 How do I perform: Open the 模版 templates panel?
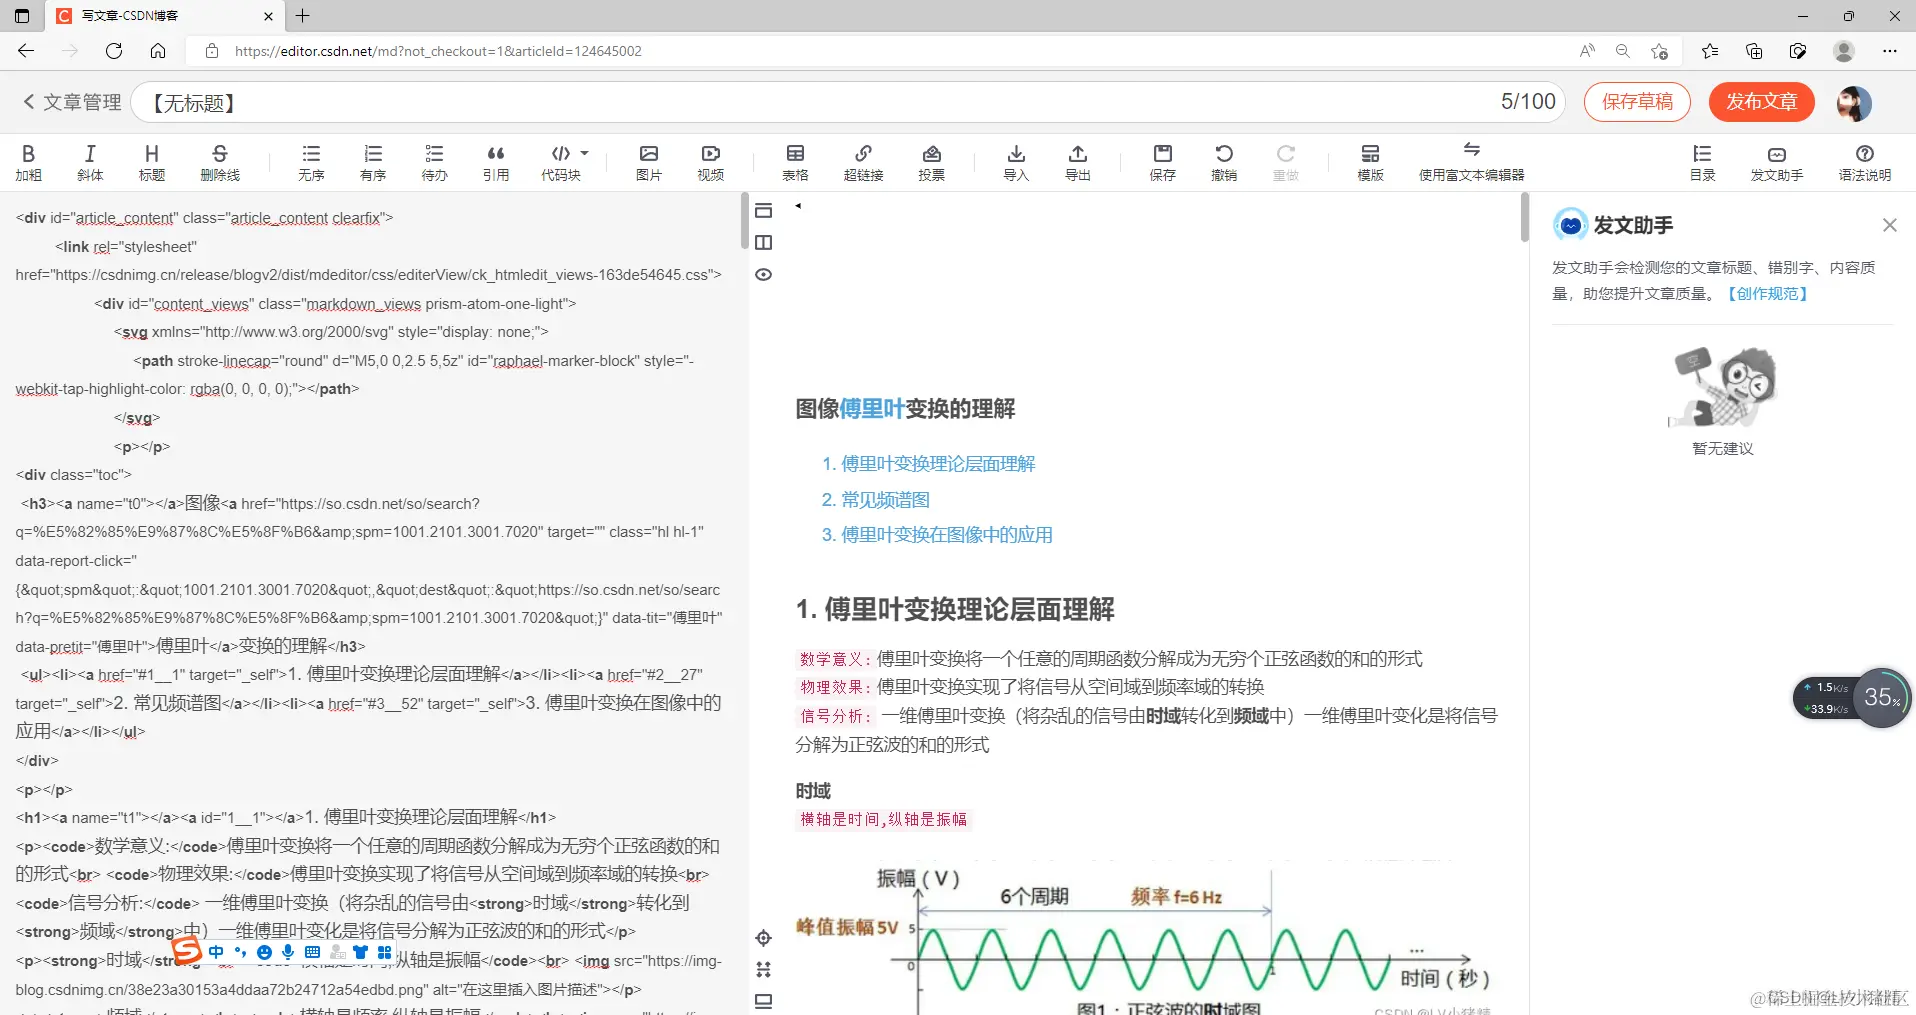pyautogui.click(x=1370, y=161)
